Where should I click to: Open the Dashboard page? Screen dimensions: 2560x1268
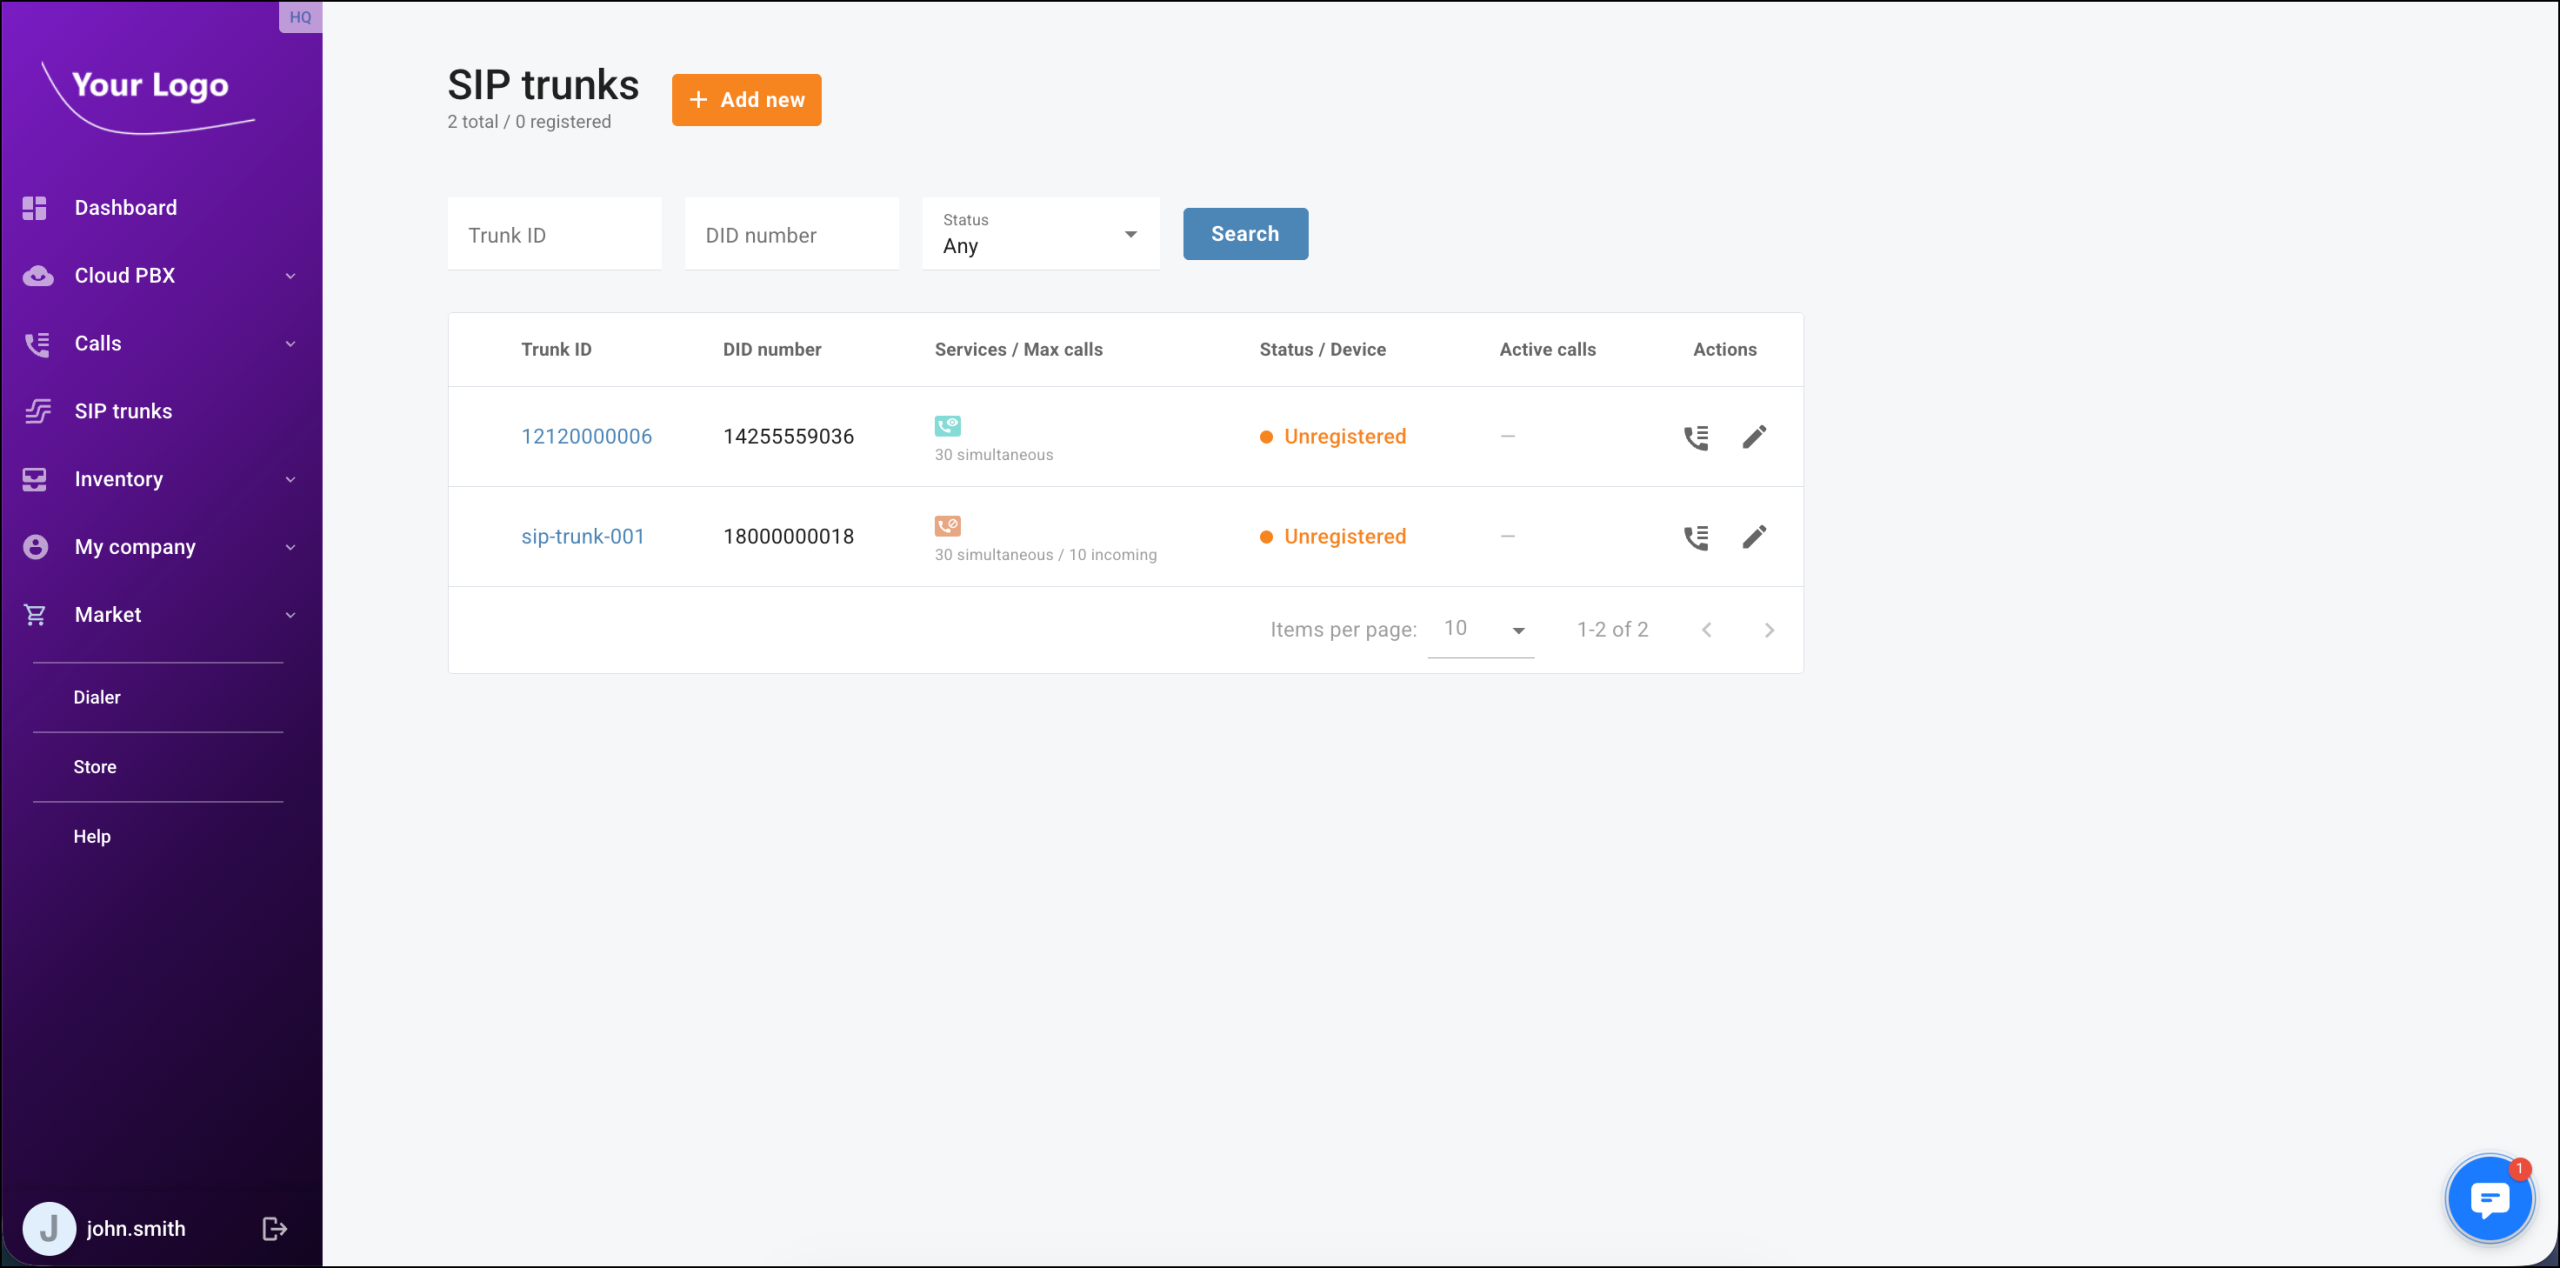(x=125, y=208)
